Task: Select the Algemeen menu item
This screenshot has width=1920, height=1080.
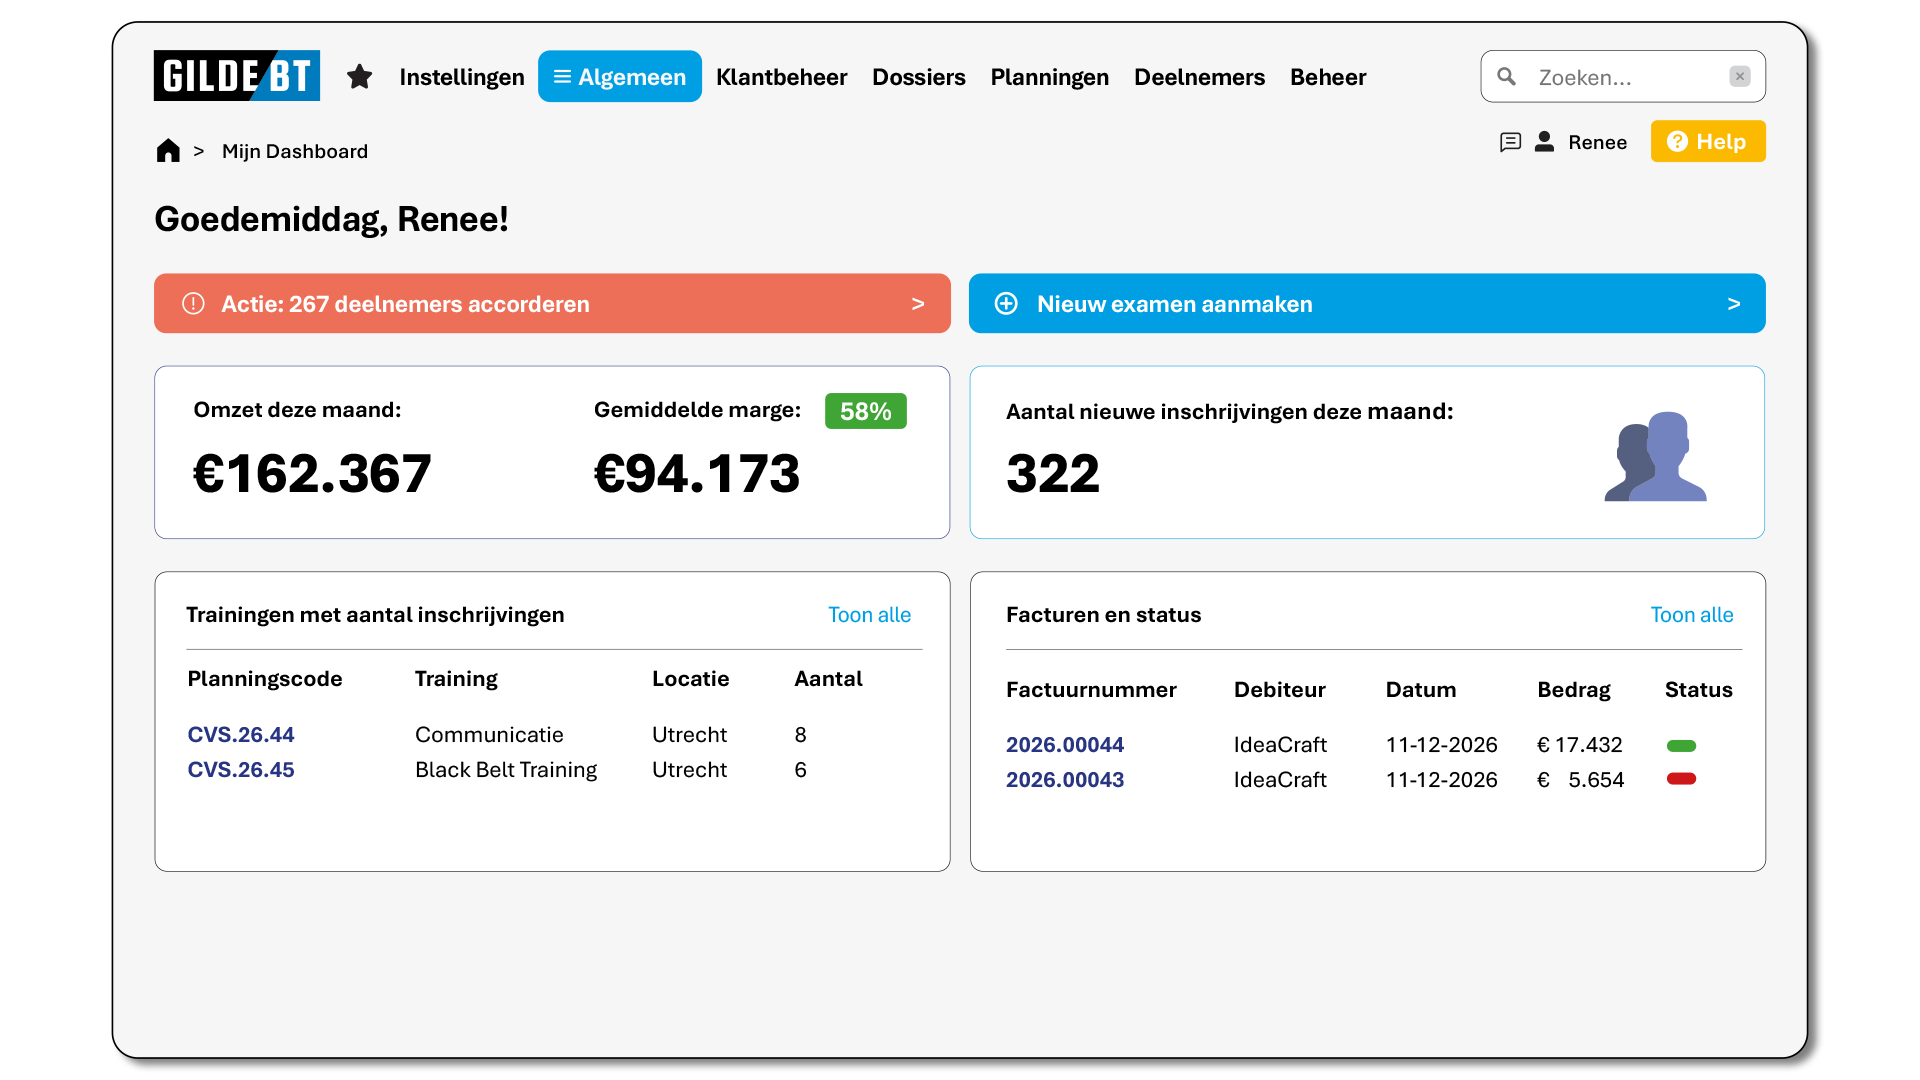Action: point(620,77)
